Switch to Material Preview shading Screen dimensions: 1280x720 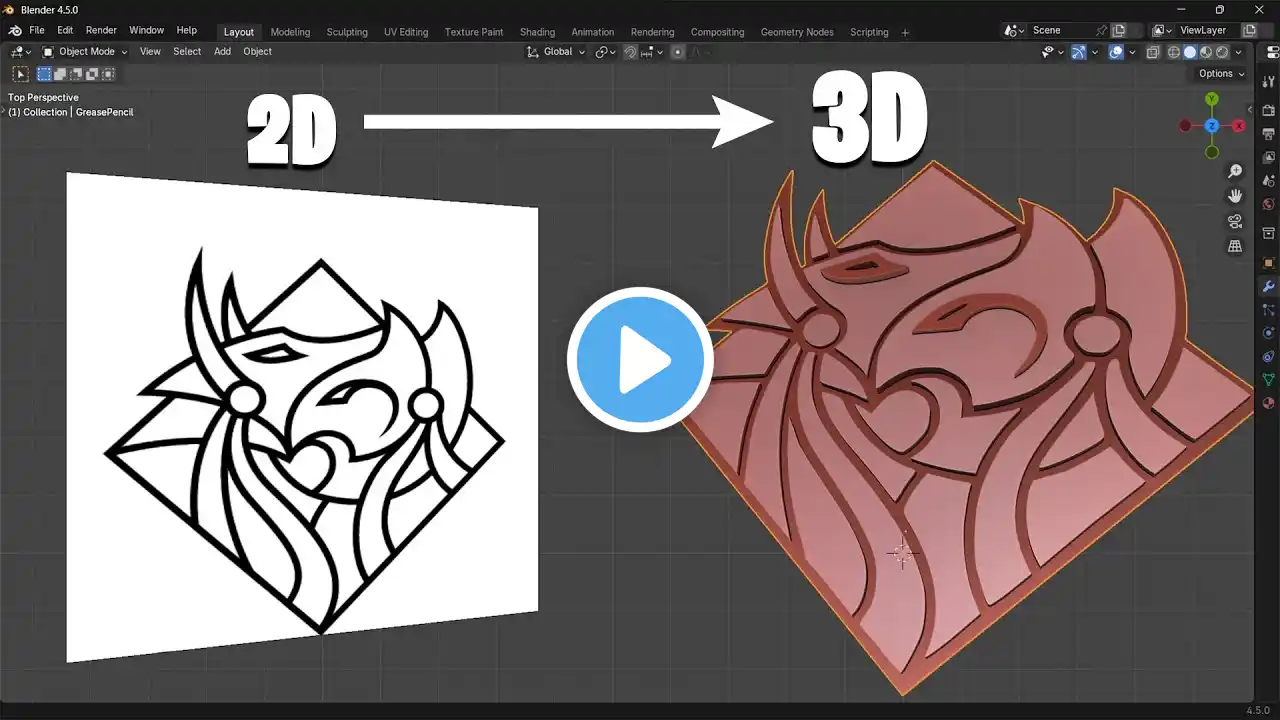pos(1206,52)
